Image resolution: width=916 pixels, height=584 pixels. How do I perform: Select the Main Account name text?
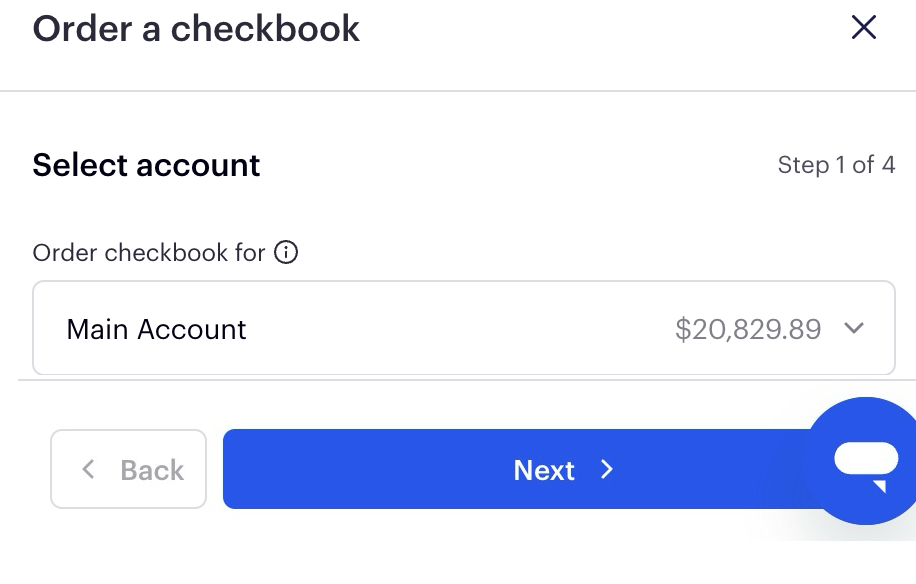(x=157, y=329)
